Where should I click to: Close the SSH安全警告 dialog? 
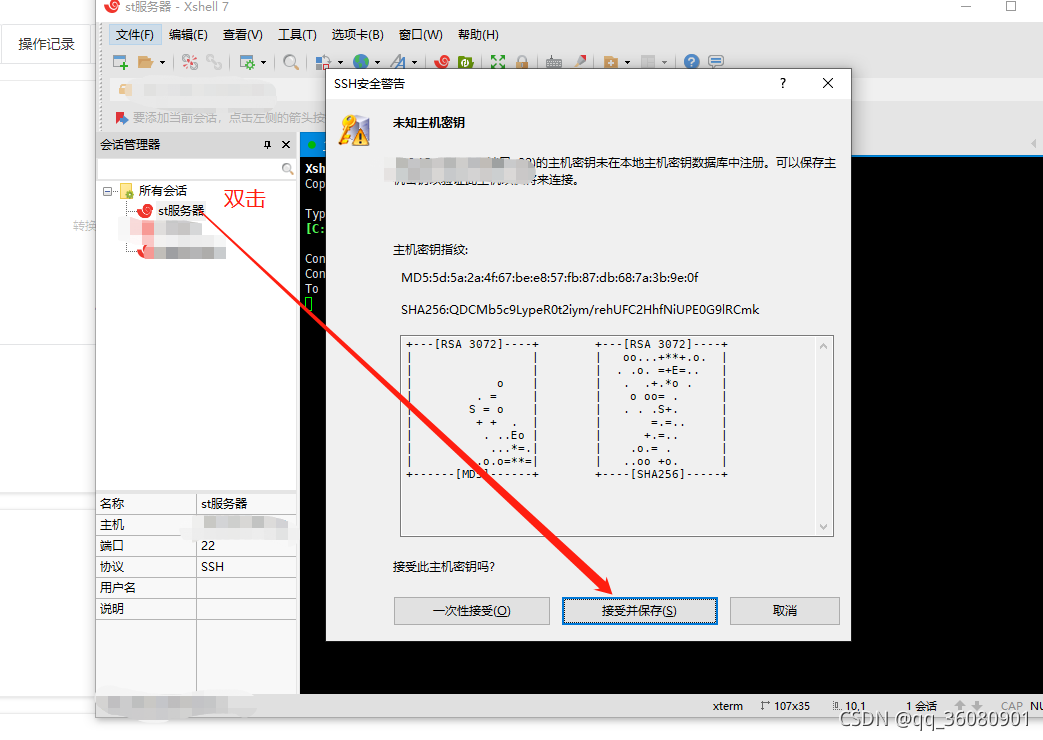point(827,83)
